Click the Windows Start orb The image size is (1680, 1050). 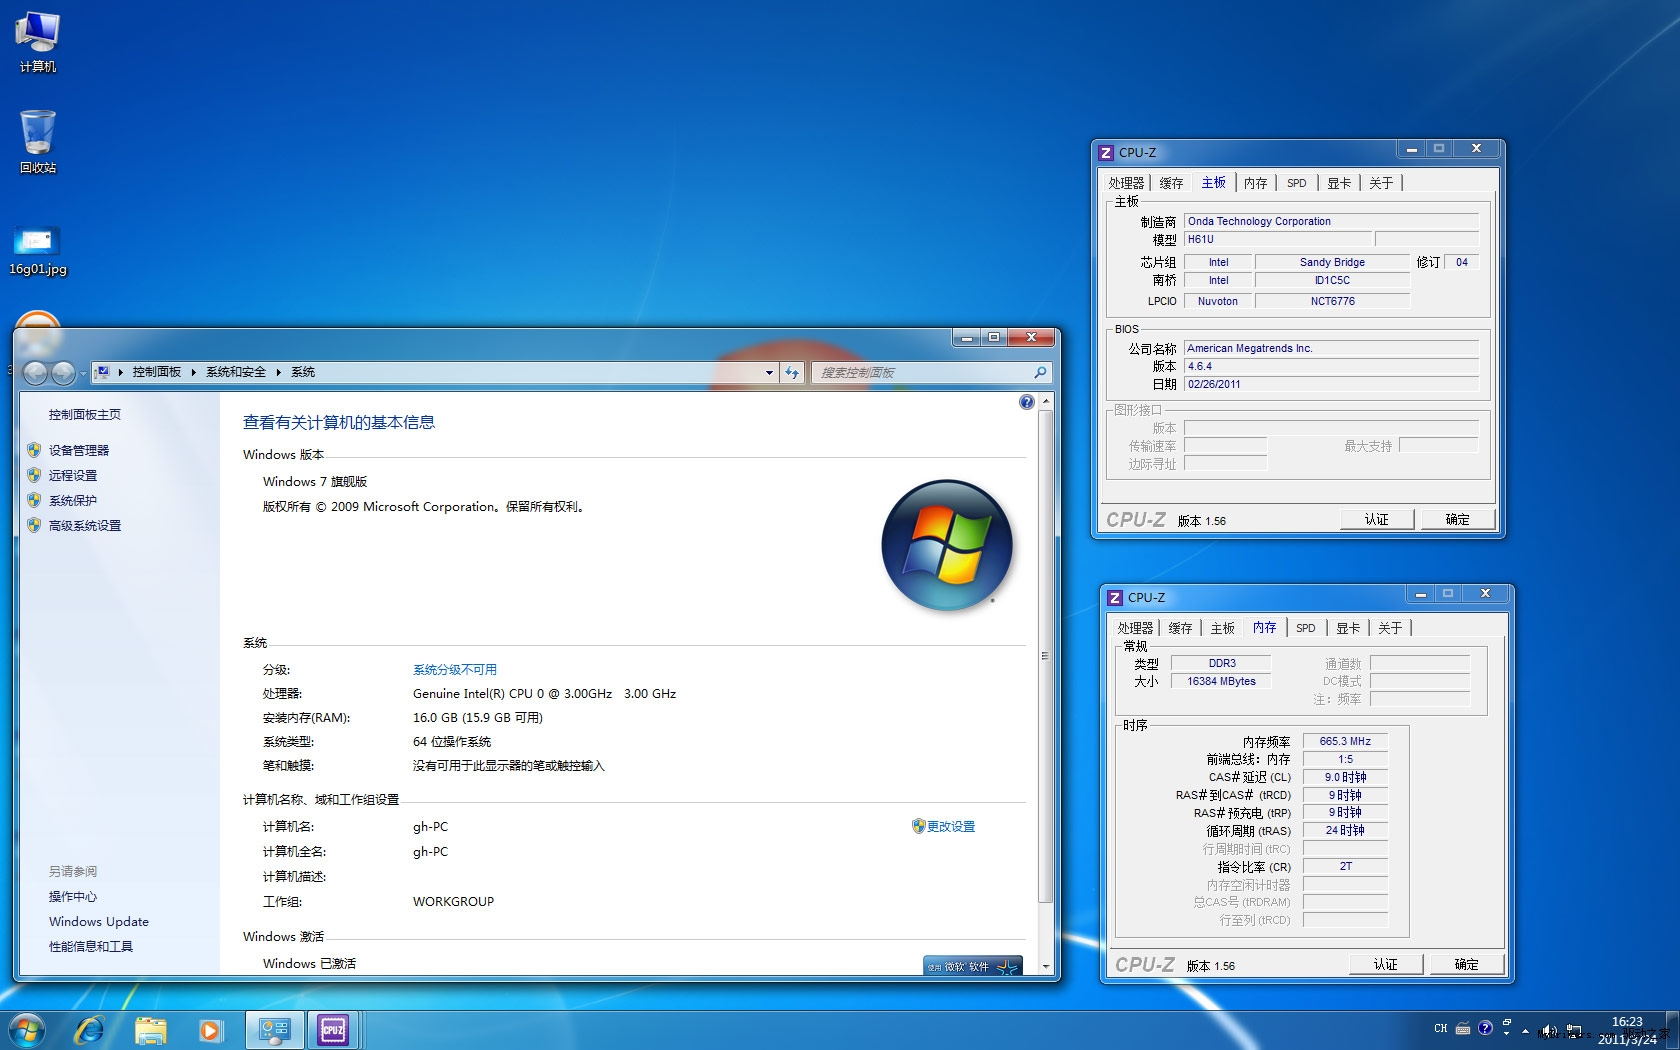[27, 1029]
